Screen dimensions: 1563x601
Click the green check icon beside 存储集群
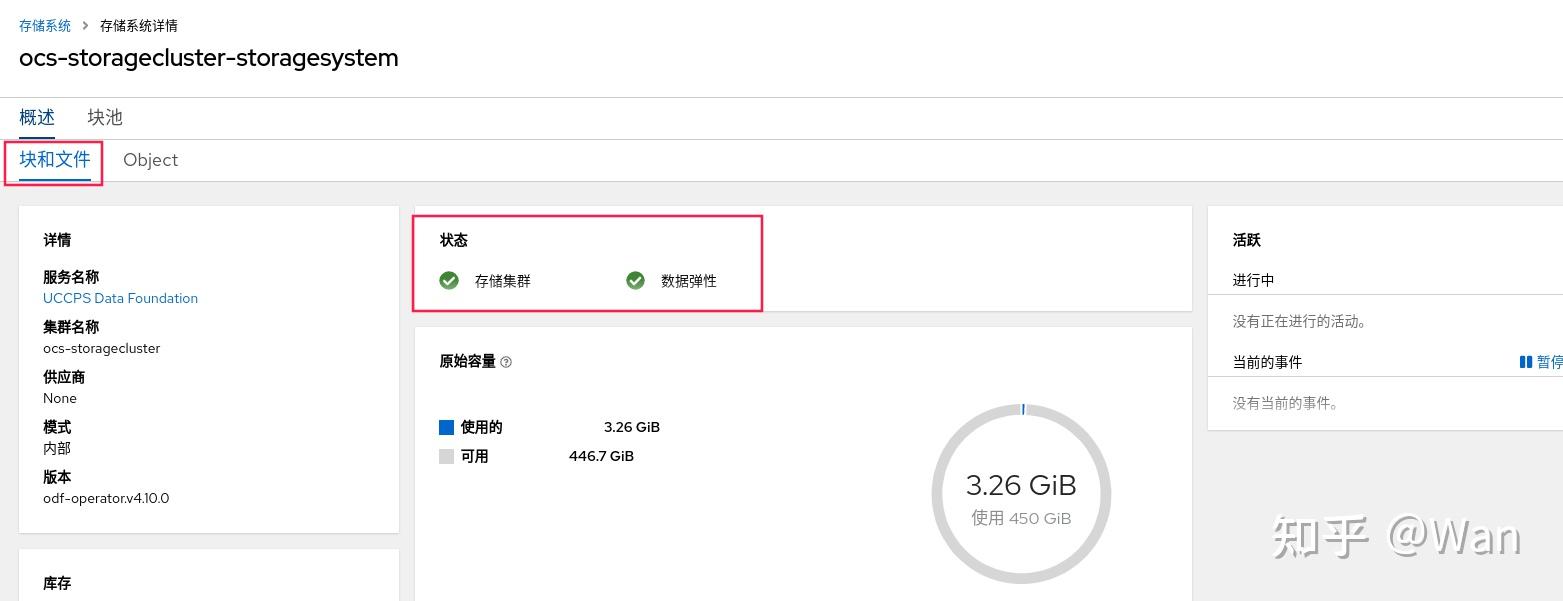pyautogui.click(x=448, y=281)
